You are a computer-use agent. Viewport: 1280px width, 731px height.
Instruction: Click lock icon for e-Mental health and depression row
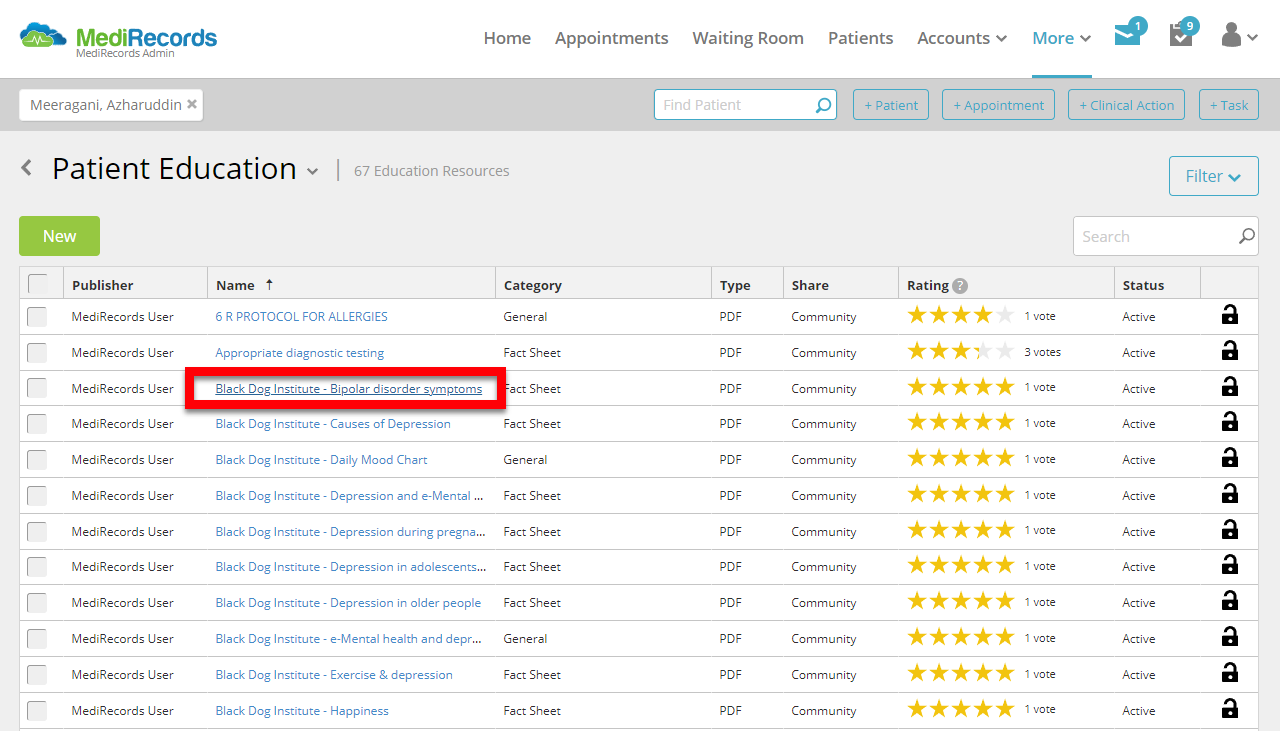click(x=1230, y=637)
